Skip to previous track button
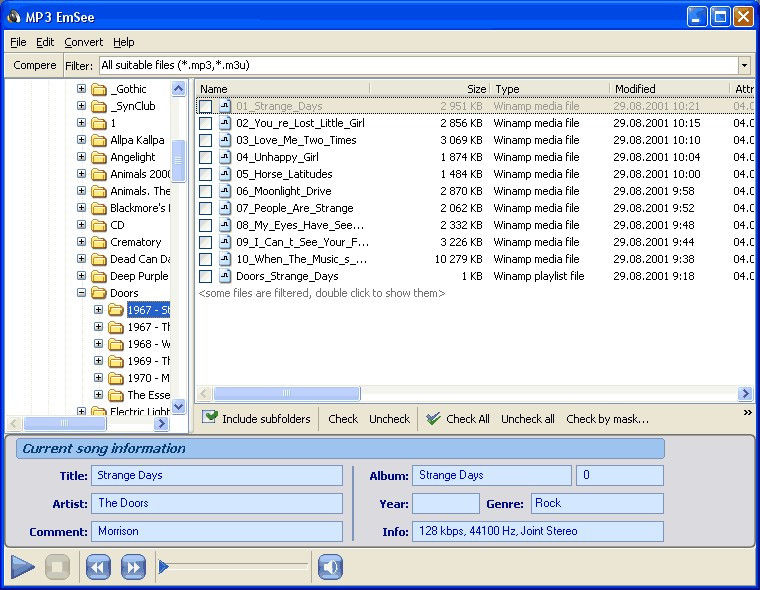 [98, 567]
